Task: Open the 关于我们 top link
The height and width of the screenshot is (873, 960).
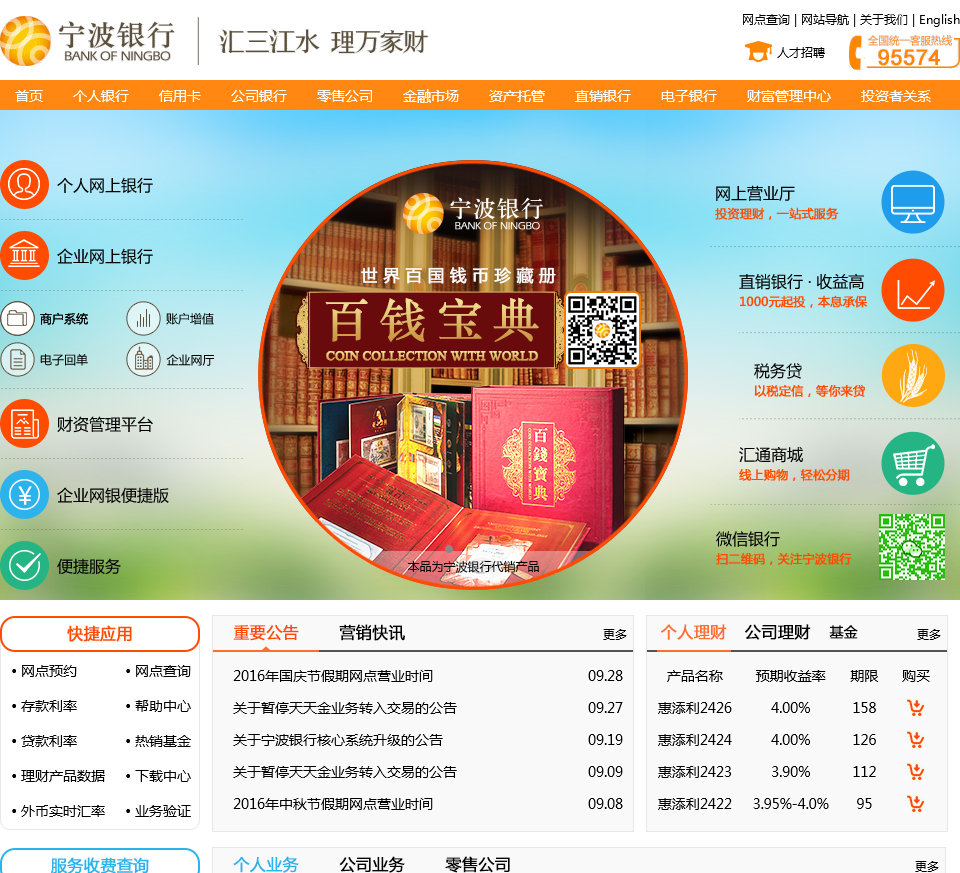Action: [x=883, y=20]
